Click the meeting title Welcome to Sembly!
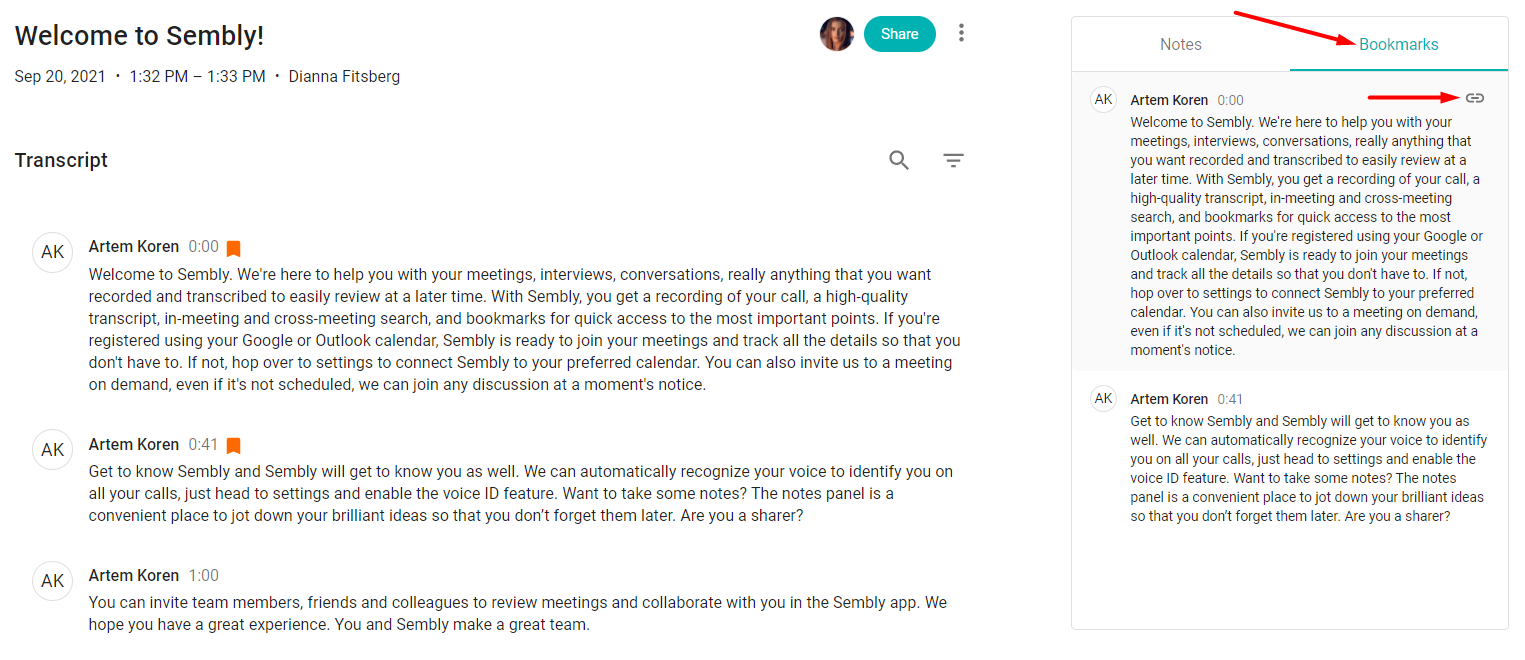The width and height of the screenshot is (1525, 660). (139, 36)
